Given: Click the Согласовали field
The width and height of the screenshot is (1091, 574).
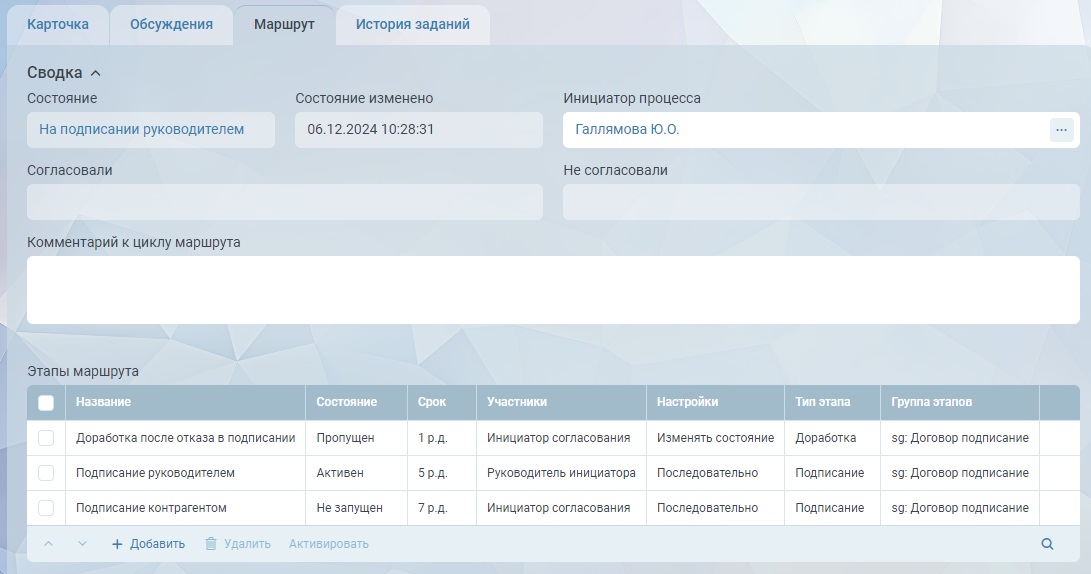Looking at the screenshot, I should [285, 202].
